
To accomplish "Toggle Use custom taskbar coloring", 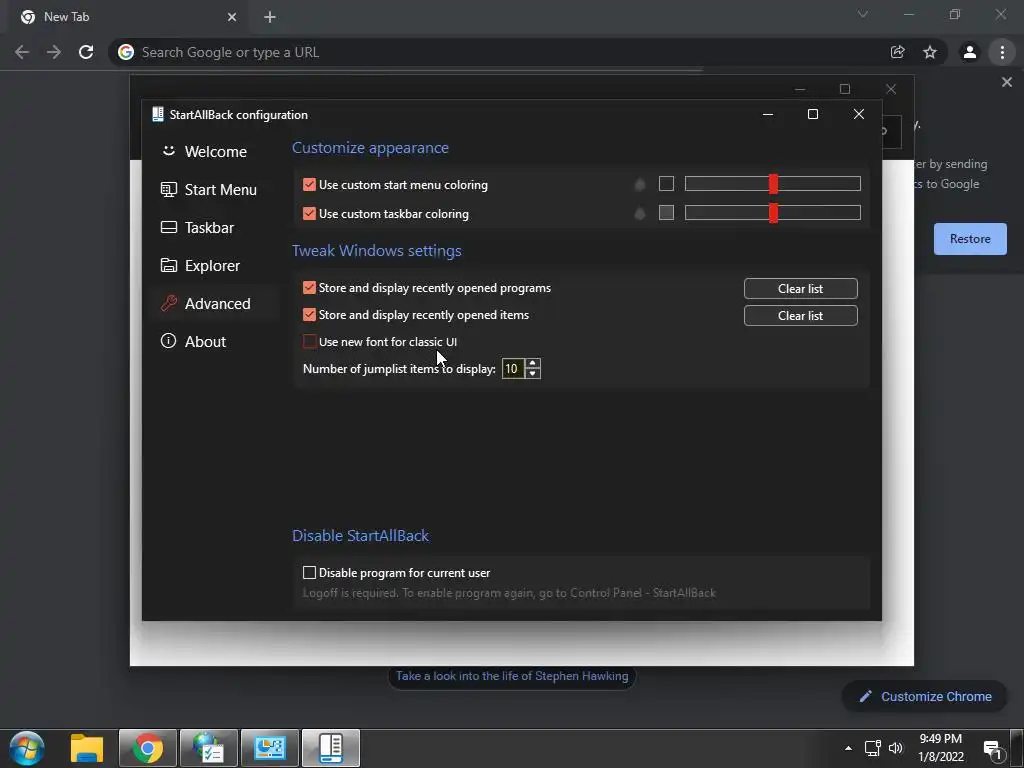I will (310, 214).
